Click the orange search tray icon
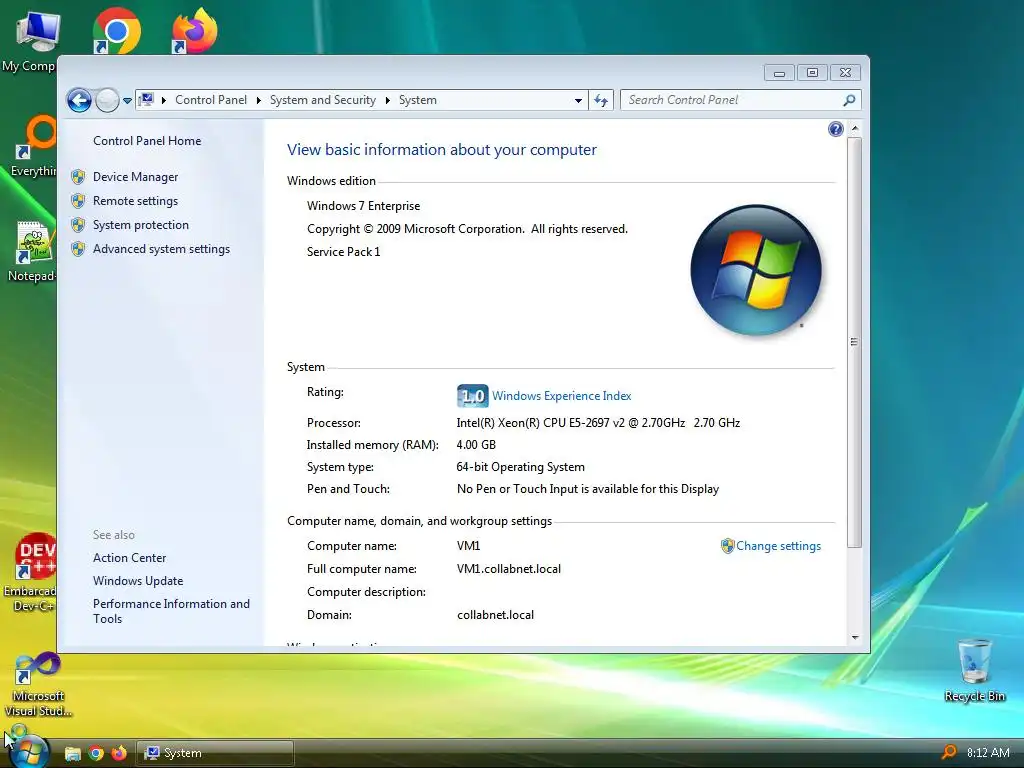Image resolution: width=1024 pixels, height=768 pixels. tap(949, 752)
